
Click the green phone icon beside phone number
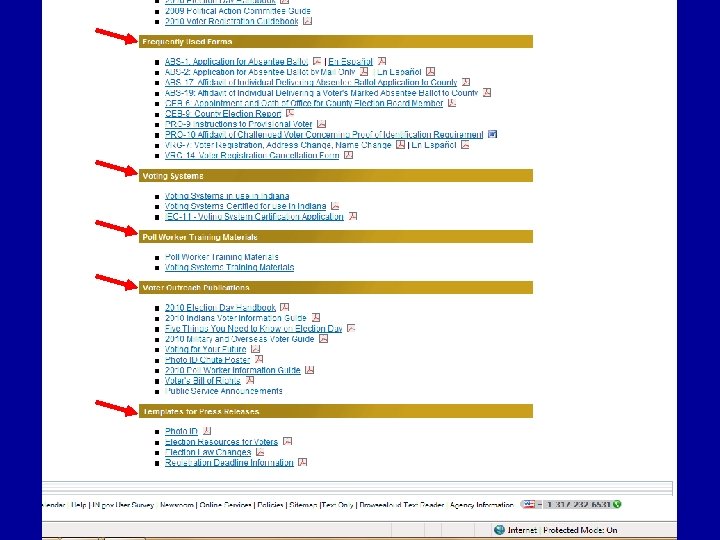tap(617, 504)
